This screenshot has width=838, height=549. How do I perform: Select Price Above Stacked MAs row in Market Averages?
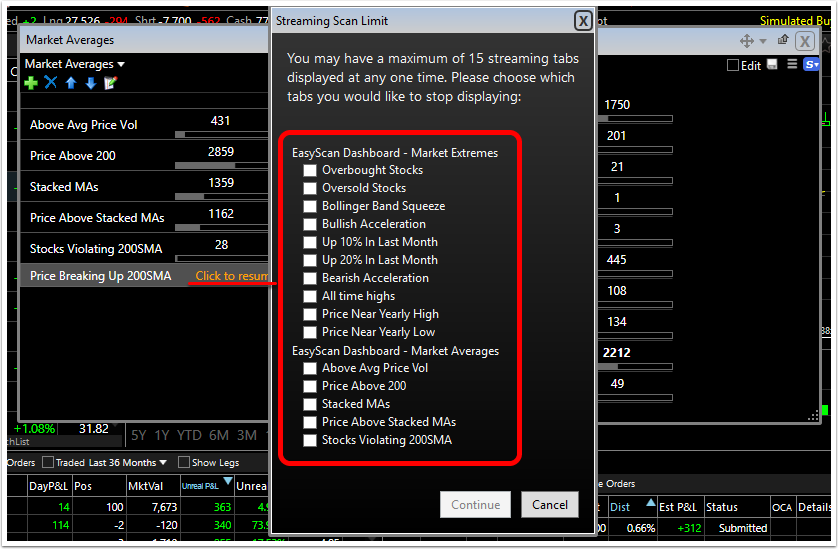click(144, 218)
